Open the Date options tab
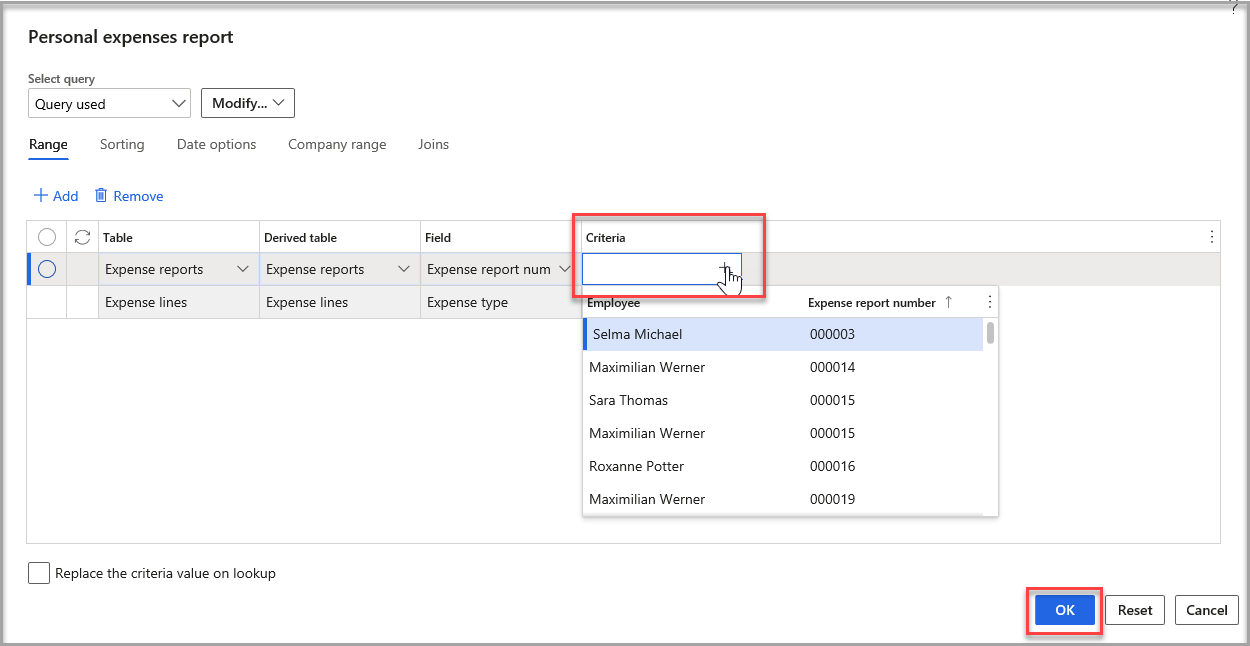This screenshot has width=1250, height=646. (216, 145)
